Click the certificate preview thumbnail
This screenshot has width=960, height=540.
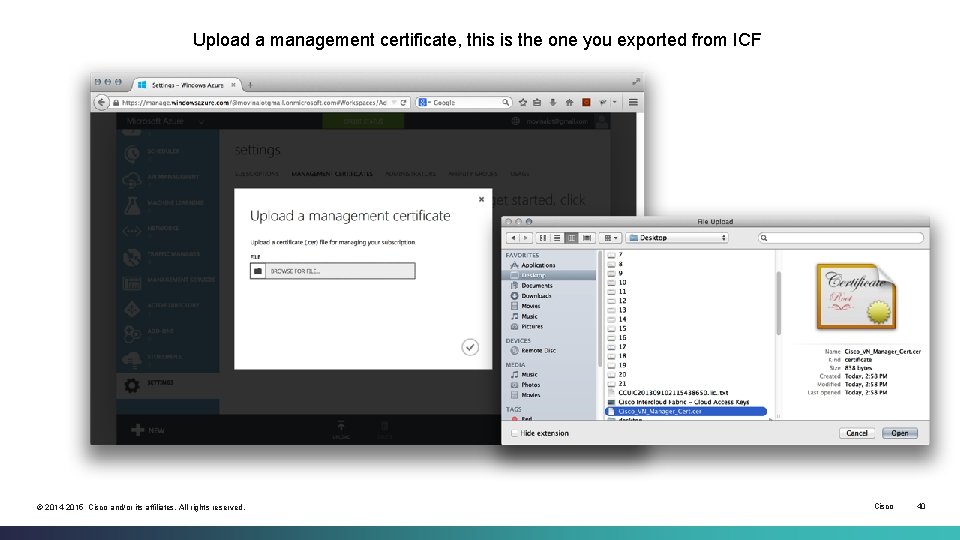click(856, 297)
